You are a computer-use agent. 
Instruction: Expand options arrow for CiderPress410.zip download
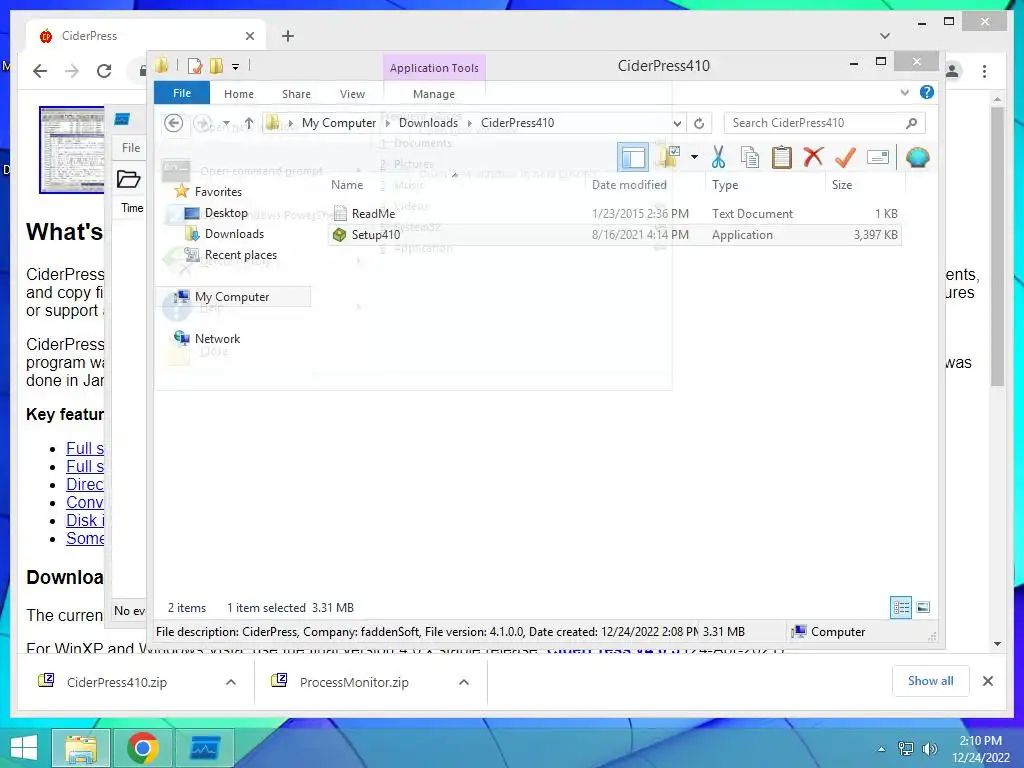click(x=231, y=682)
